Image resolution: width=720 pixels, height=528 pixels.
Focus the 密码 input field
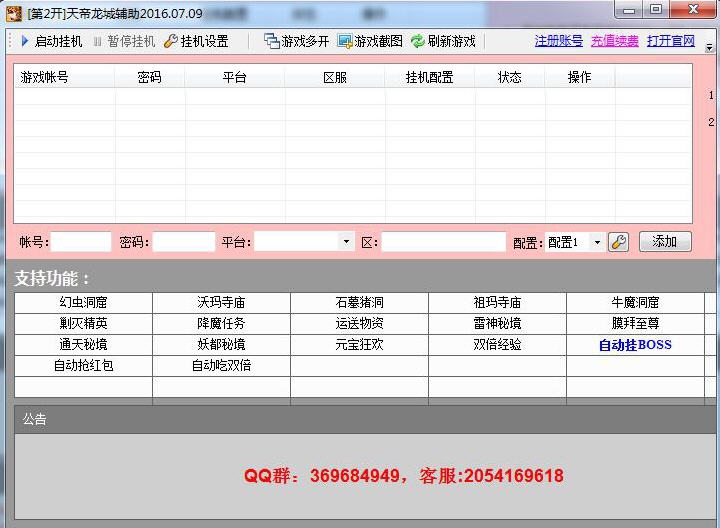point(184,242)
